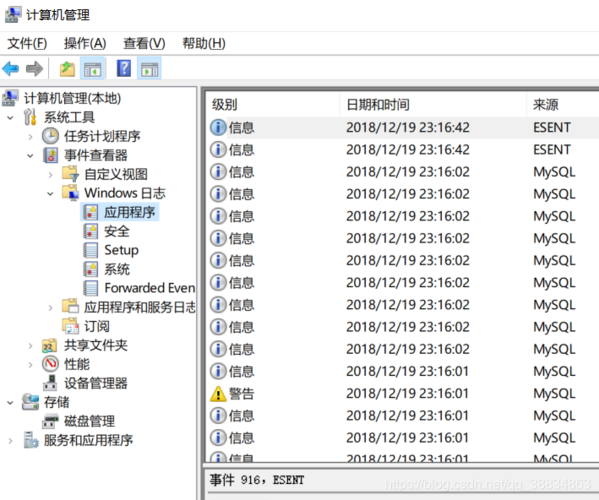This screenshot has width=599, height=500.
Task: Select the 警告 event row from MySQL
Action: pyautogui.click(x=403, y=393)
